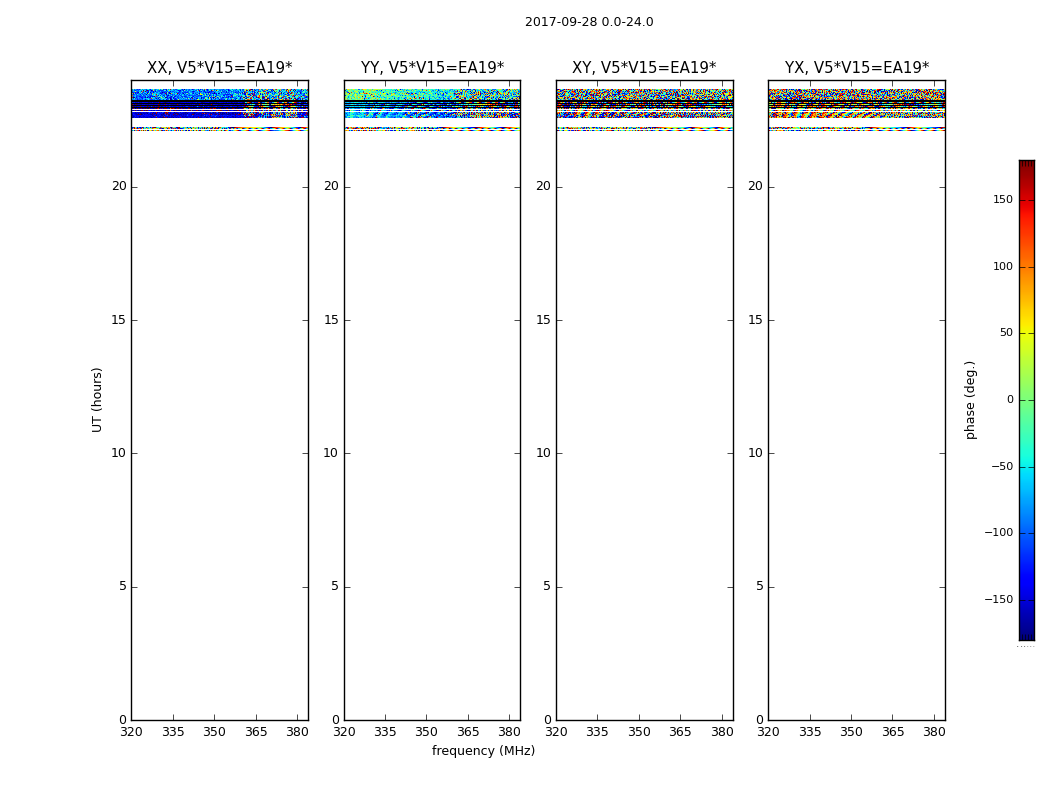Click the frequency (MHz) axis label
The width and height of the screenshot is (1050, 800).
483,750
